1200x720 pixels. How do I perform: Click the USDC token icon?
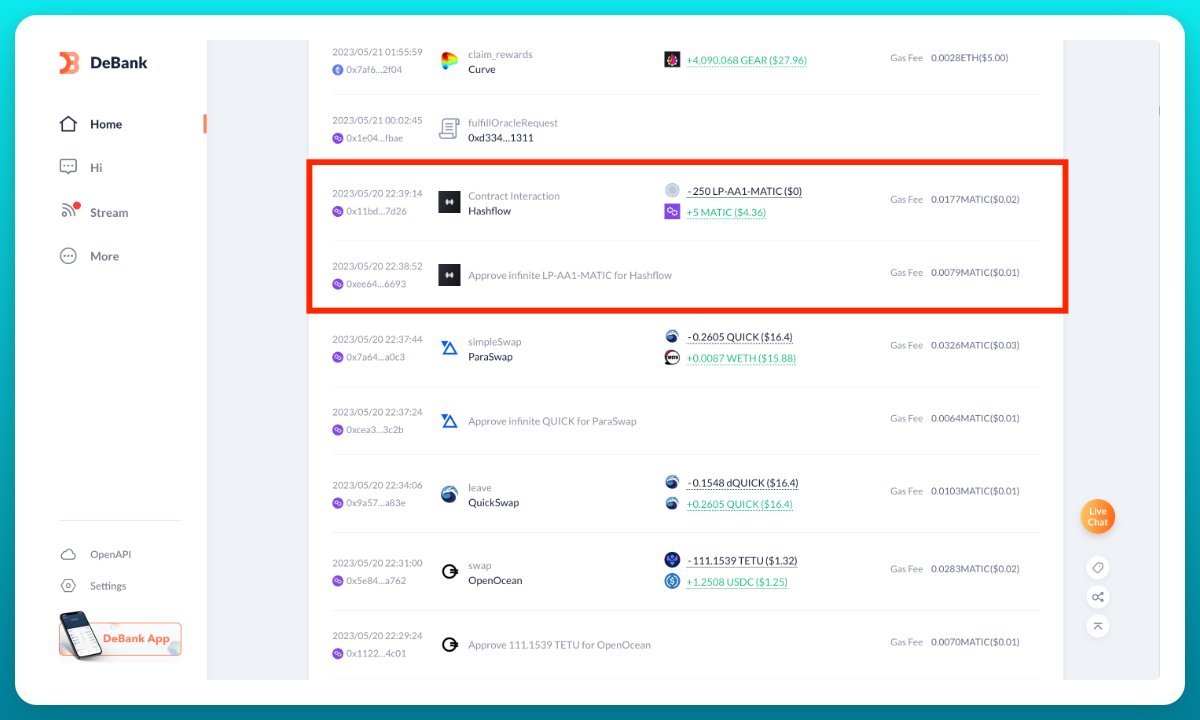[x=672, y=581]
